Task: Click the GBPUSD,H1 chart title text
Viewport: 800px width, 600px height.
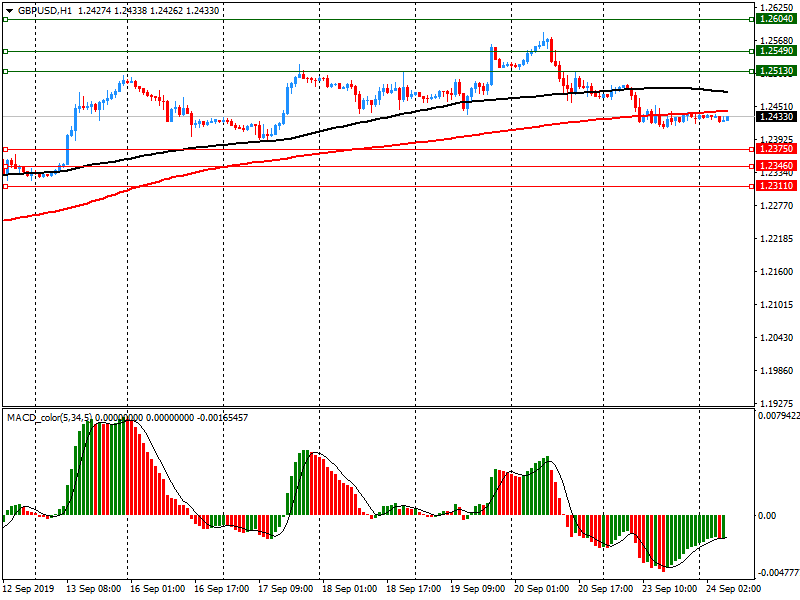Action: (x=45, y=11)
